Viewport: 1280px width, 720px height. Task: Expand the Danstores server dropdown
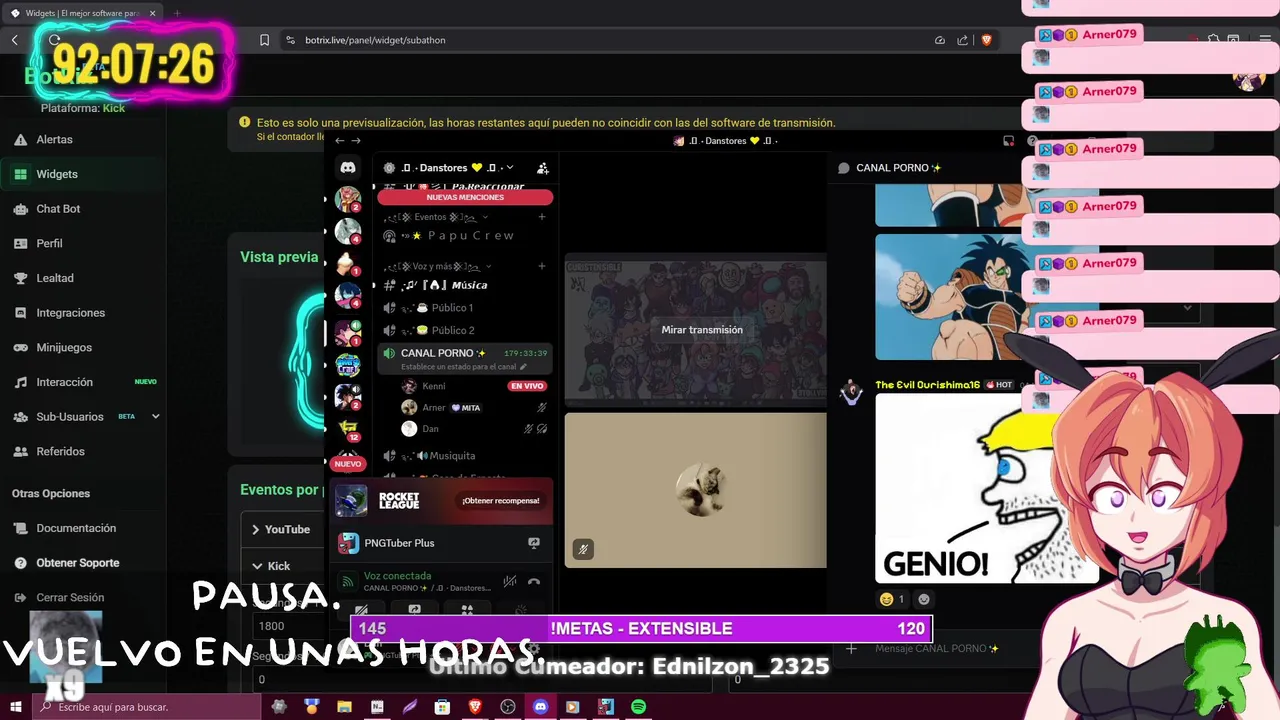point(509,167)
